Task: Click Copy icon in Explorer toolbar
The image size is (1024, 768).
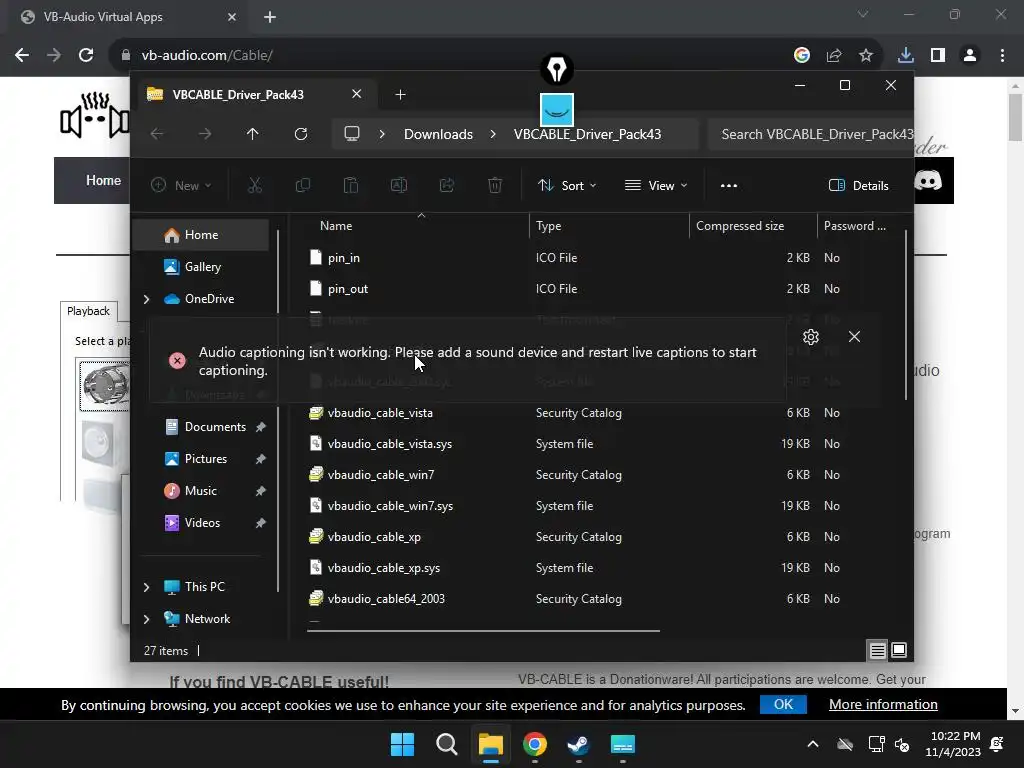Action: pos(302,185)
